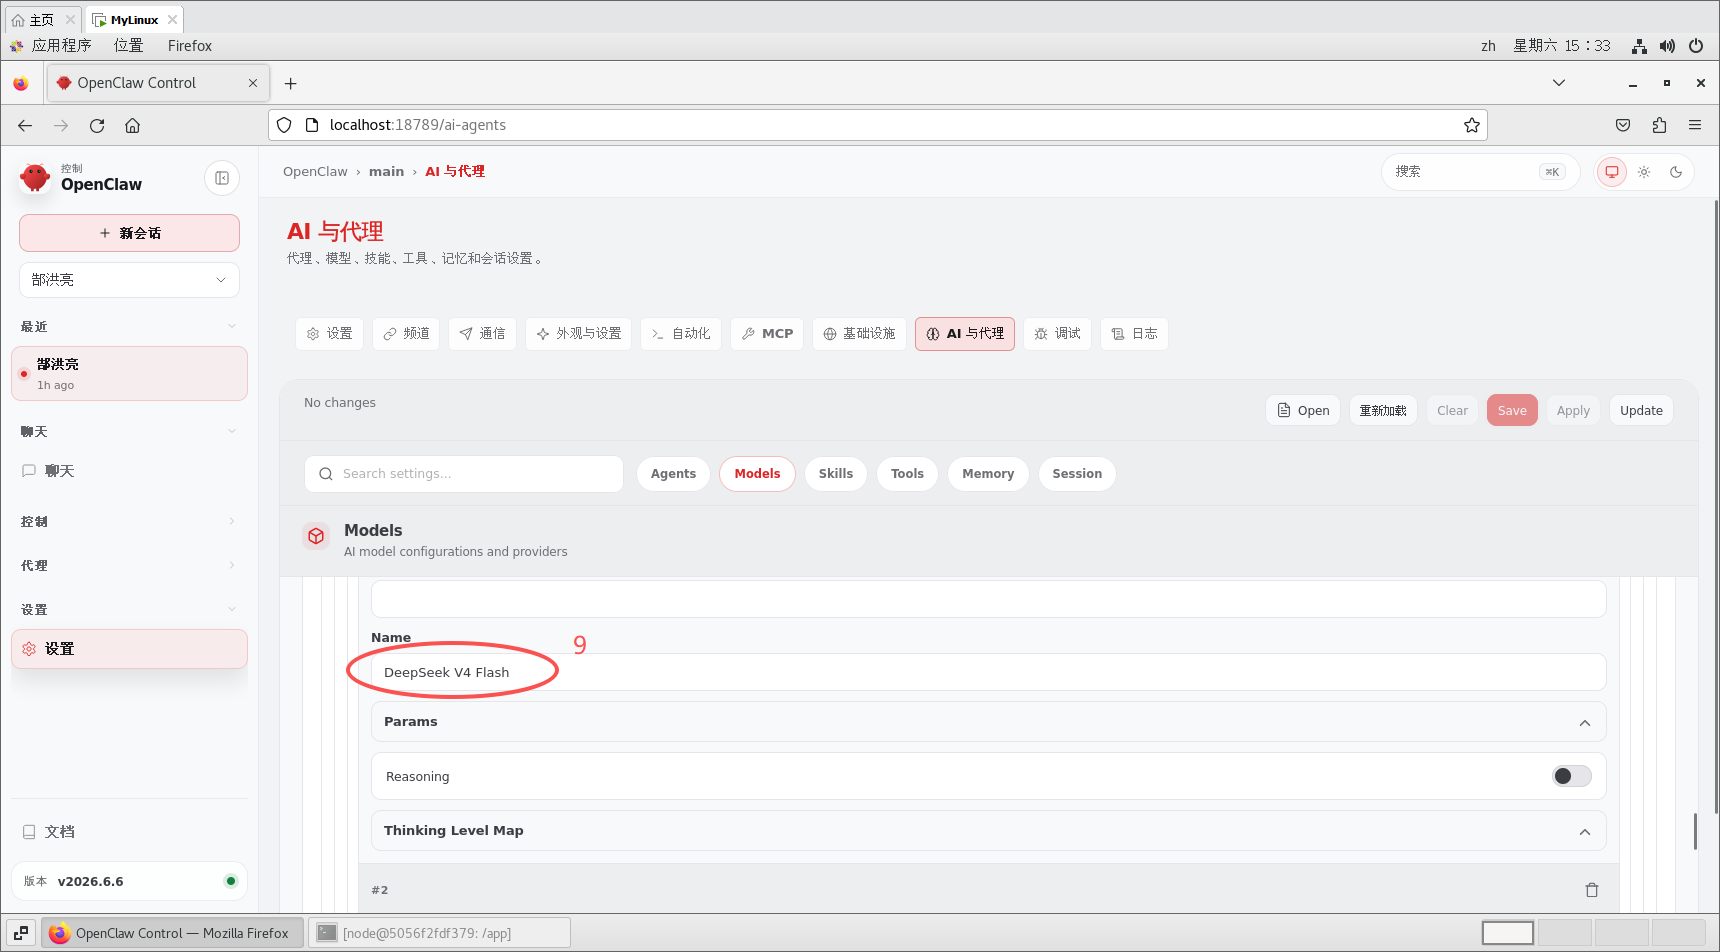
Task: Click the Firefox forward arrow
Action: click(61, 125)
